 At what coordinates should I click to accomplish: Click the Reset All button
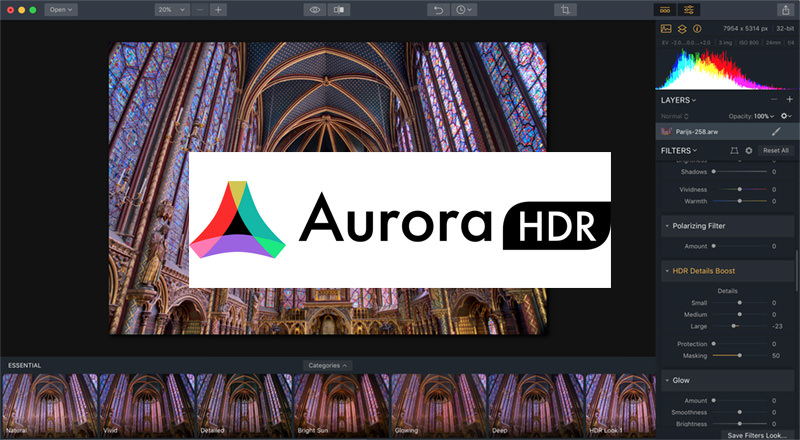pos(776,151)
